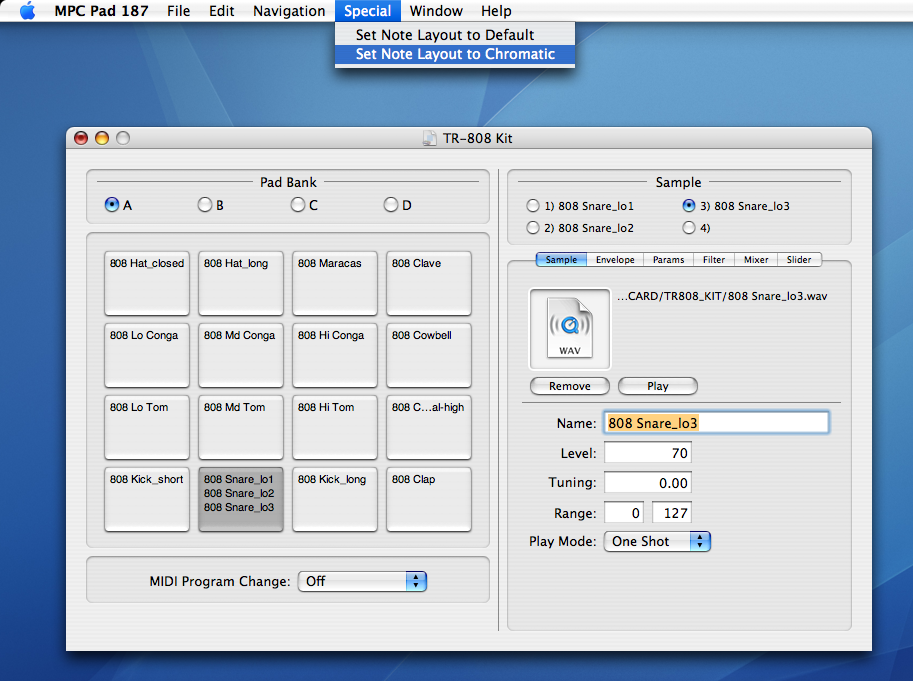
Task: Select the 808 Cowbell pad
Action: [429, 355]
